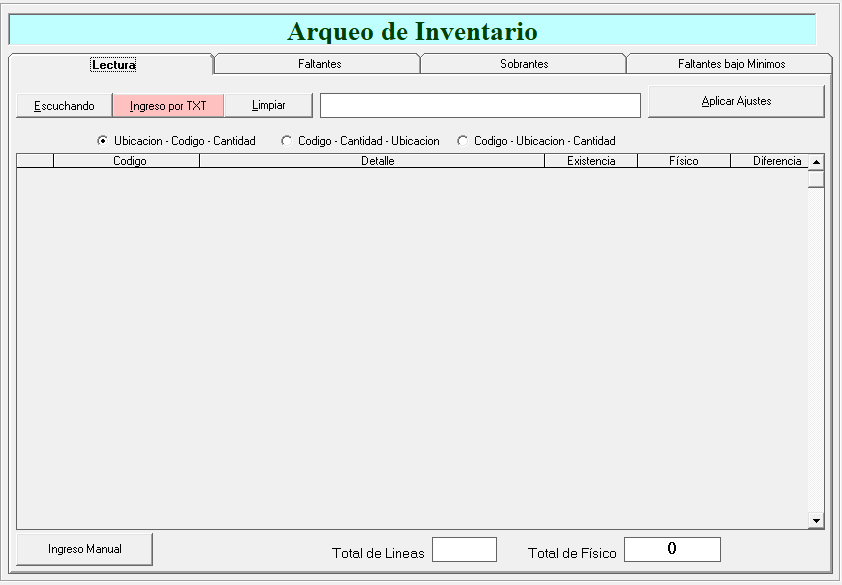Viewport: 842px width, 585px height.
Task: Click the Limpiar button
Action: click(x=268, y=106)
